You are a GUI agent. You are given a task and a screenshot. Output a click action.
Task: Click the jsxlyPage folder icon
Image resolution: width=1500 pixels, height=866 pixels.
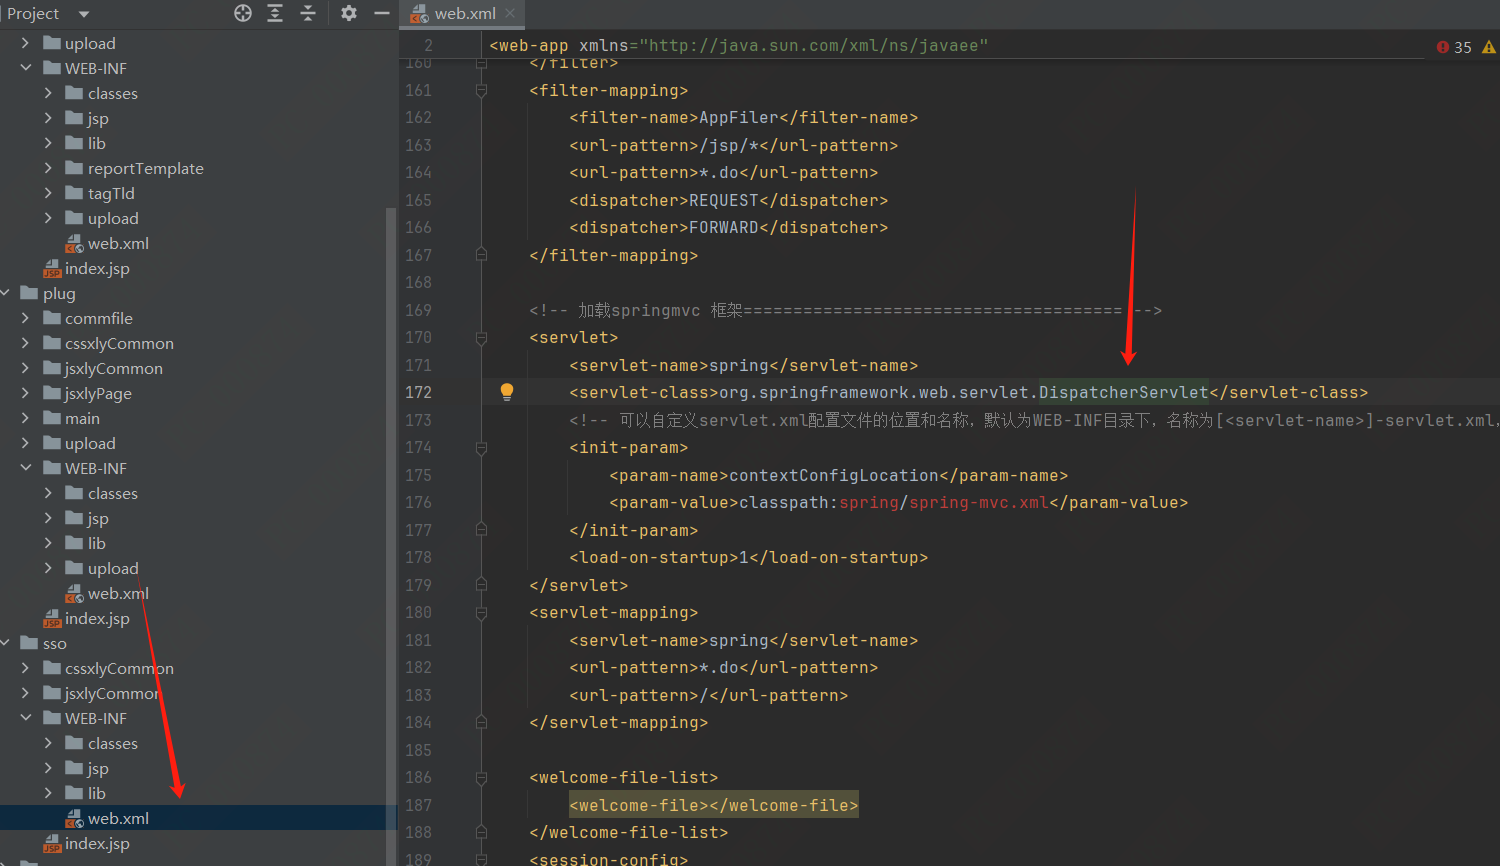click(52, 393)
